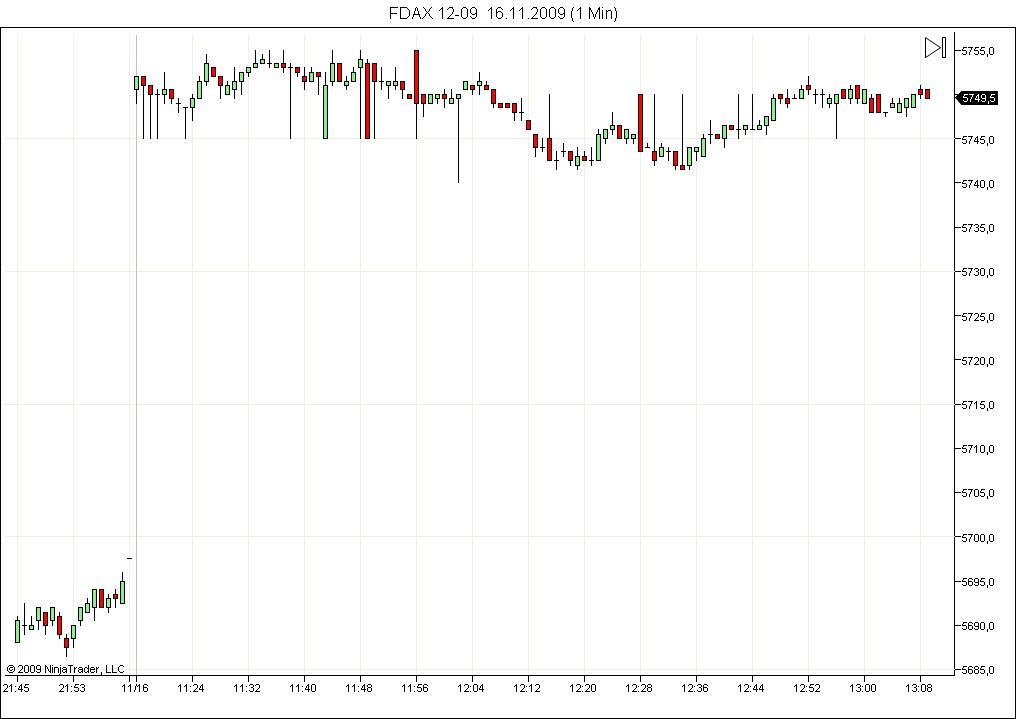The image size is (1016, 719).
Task: Click the 21:53 time axis label
Action: [72, 688]
